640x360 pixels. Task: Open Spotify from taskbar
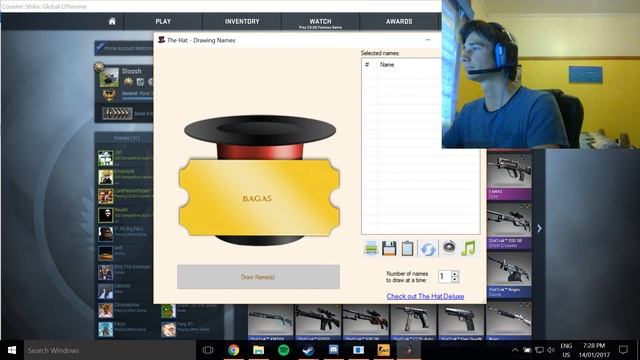[x=283, y=350]
